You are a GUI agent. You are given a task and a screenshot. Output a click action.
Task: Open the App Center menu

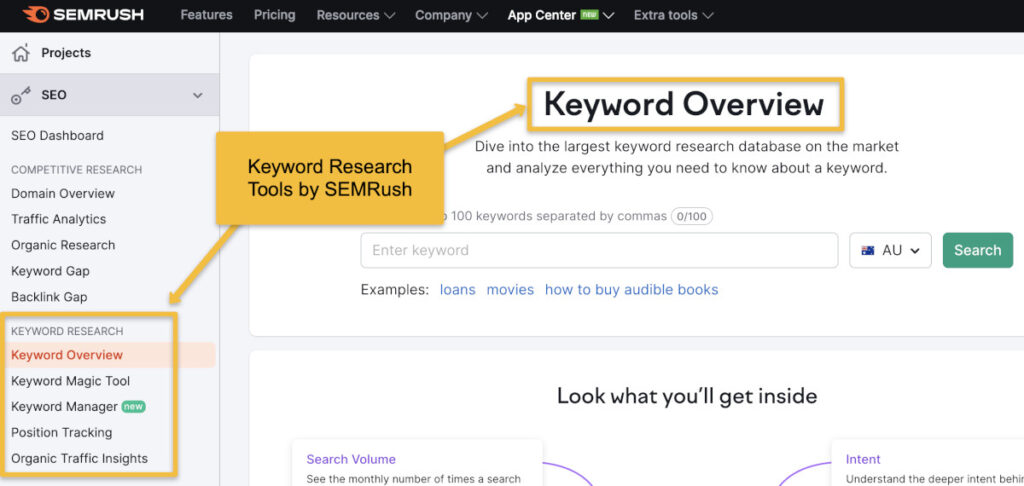click(561, 15)
